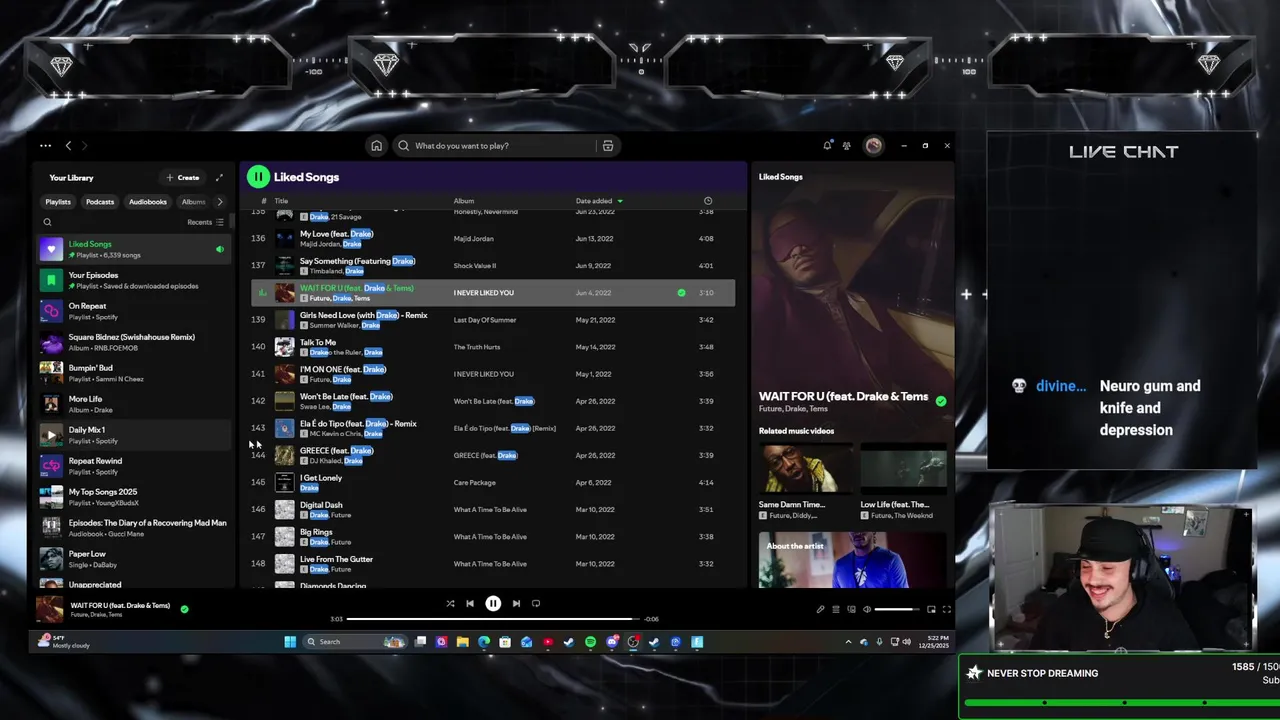Screen dimensions: 1280x720
Task: Open Same Damn Time music video thumbnail
Action: (806, 469)
